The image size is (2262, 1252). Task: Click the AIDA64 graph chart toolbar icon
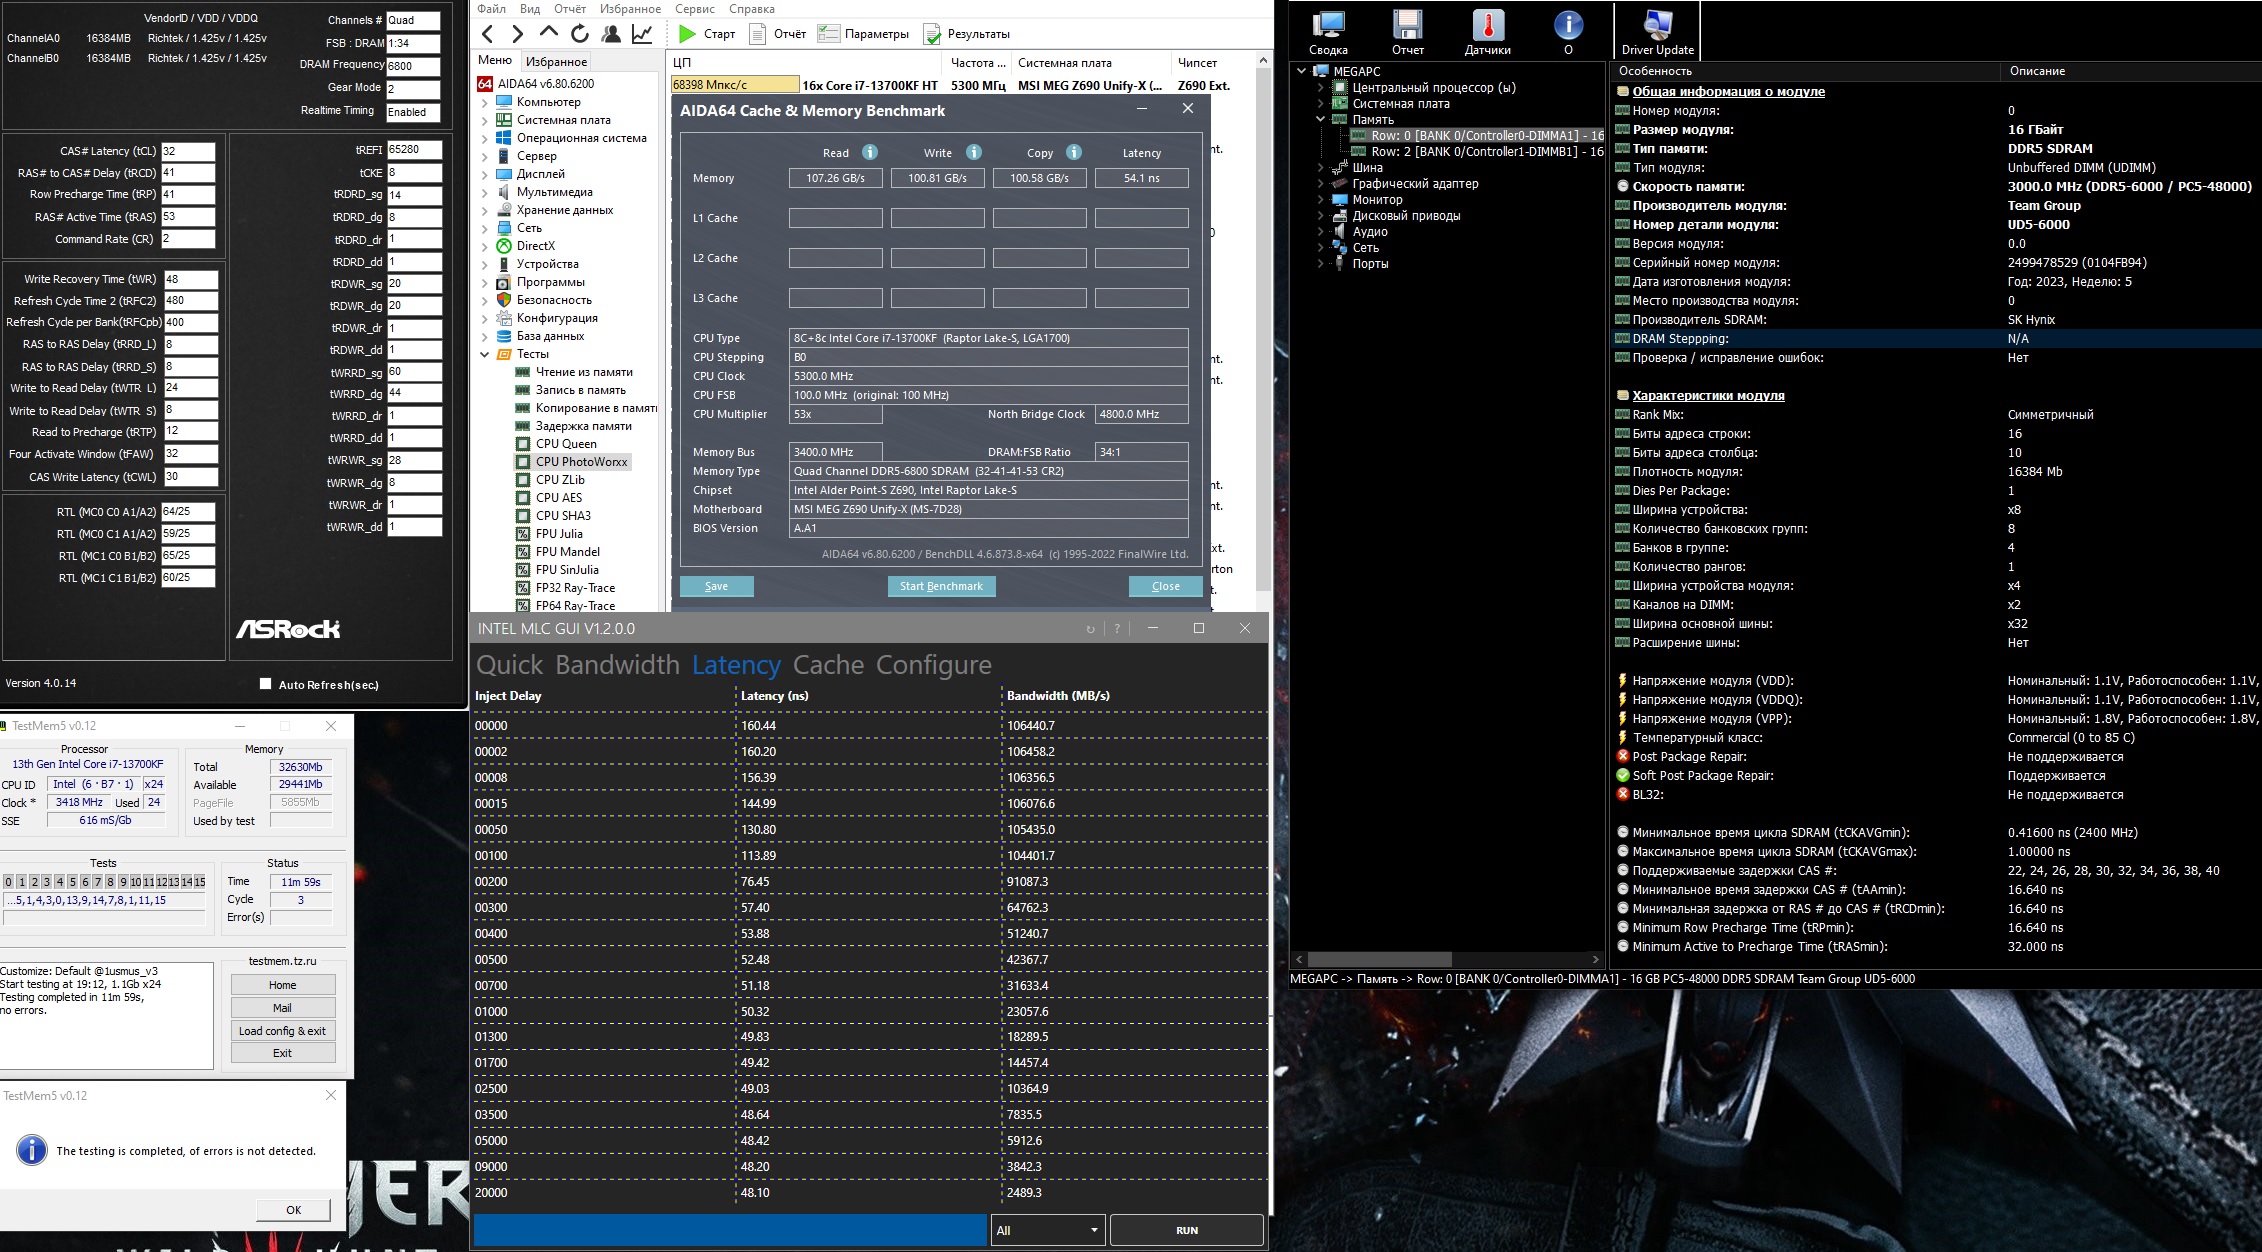642,34
